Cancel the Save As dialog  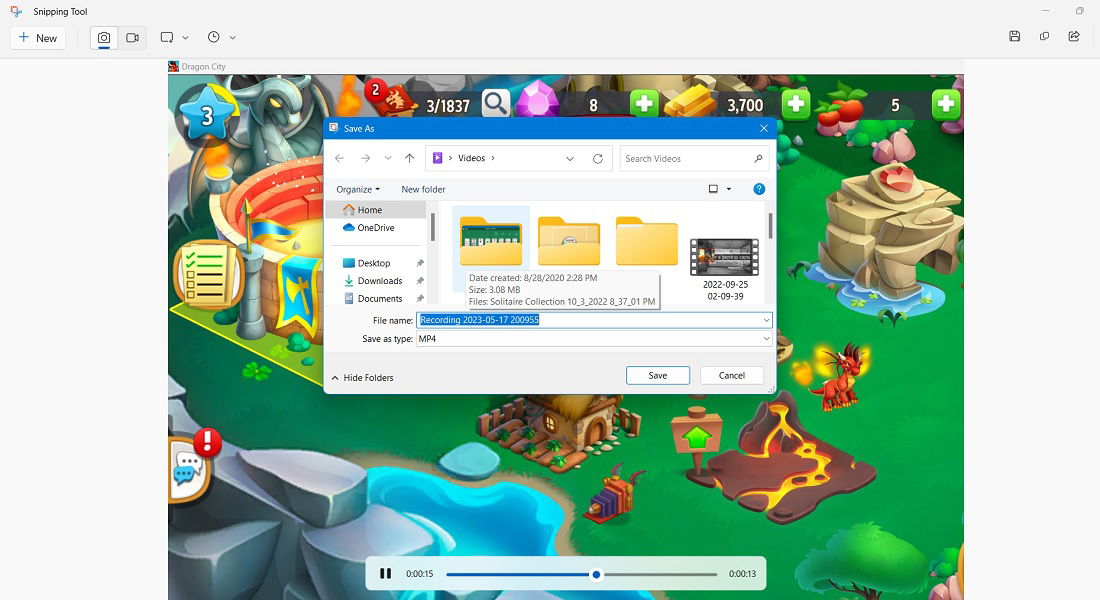pyautogui.click(x=731, y=375)
